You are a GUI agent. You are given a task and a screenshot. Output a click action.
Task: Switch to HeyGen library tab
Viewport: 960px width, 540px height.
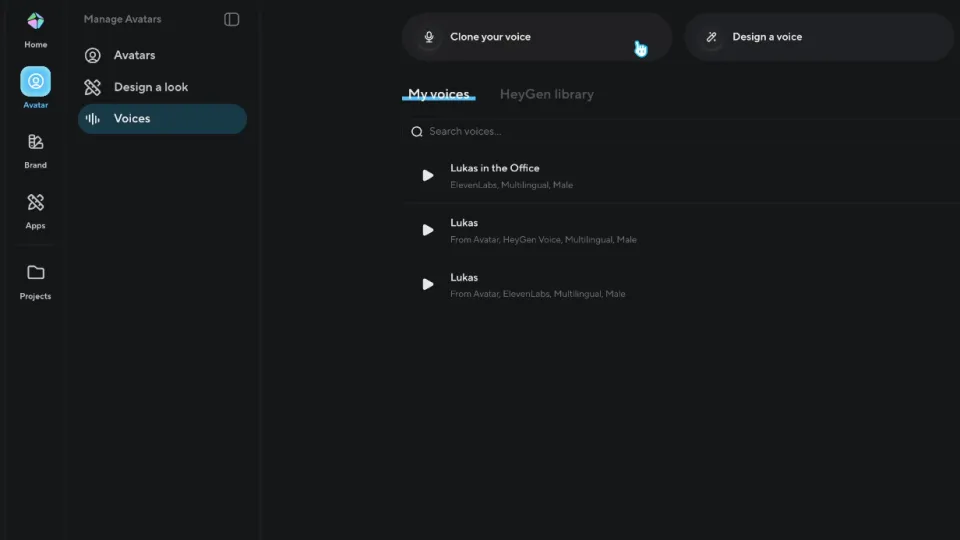point(547,94)
